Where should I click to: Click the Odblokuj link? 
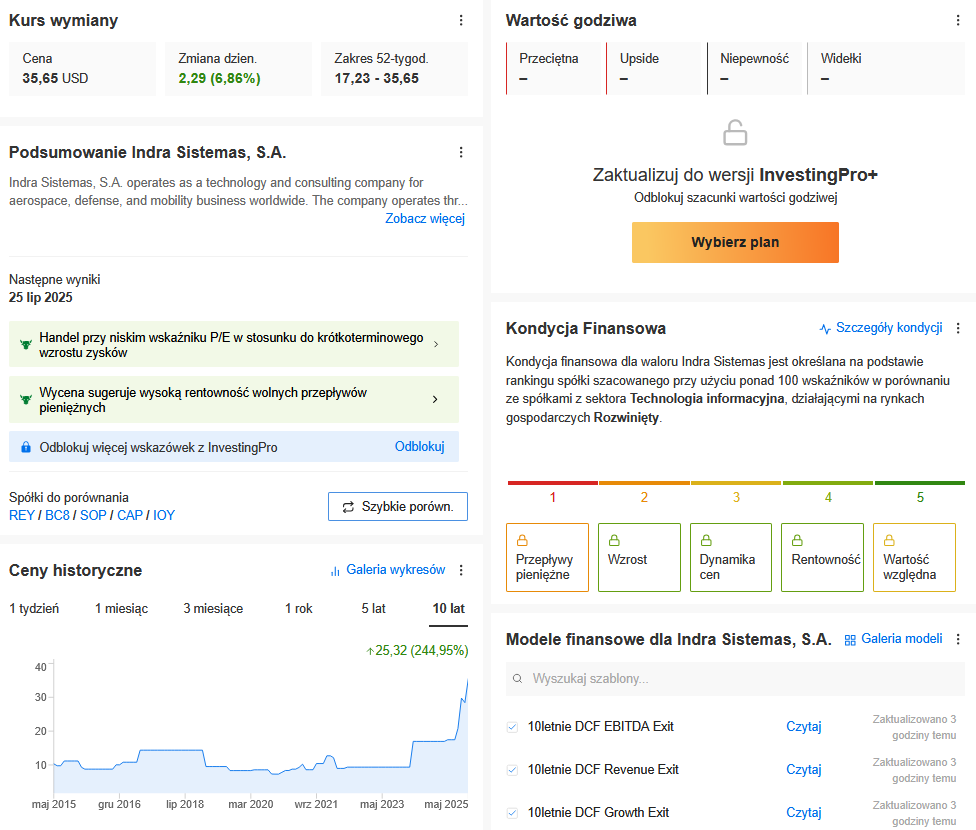pos(420,447)
